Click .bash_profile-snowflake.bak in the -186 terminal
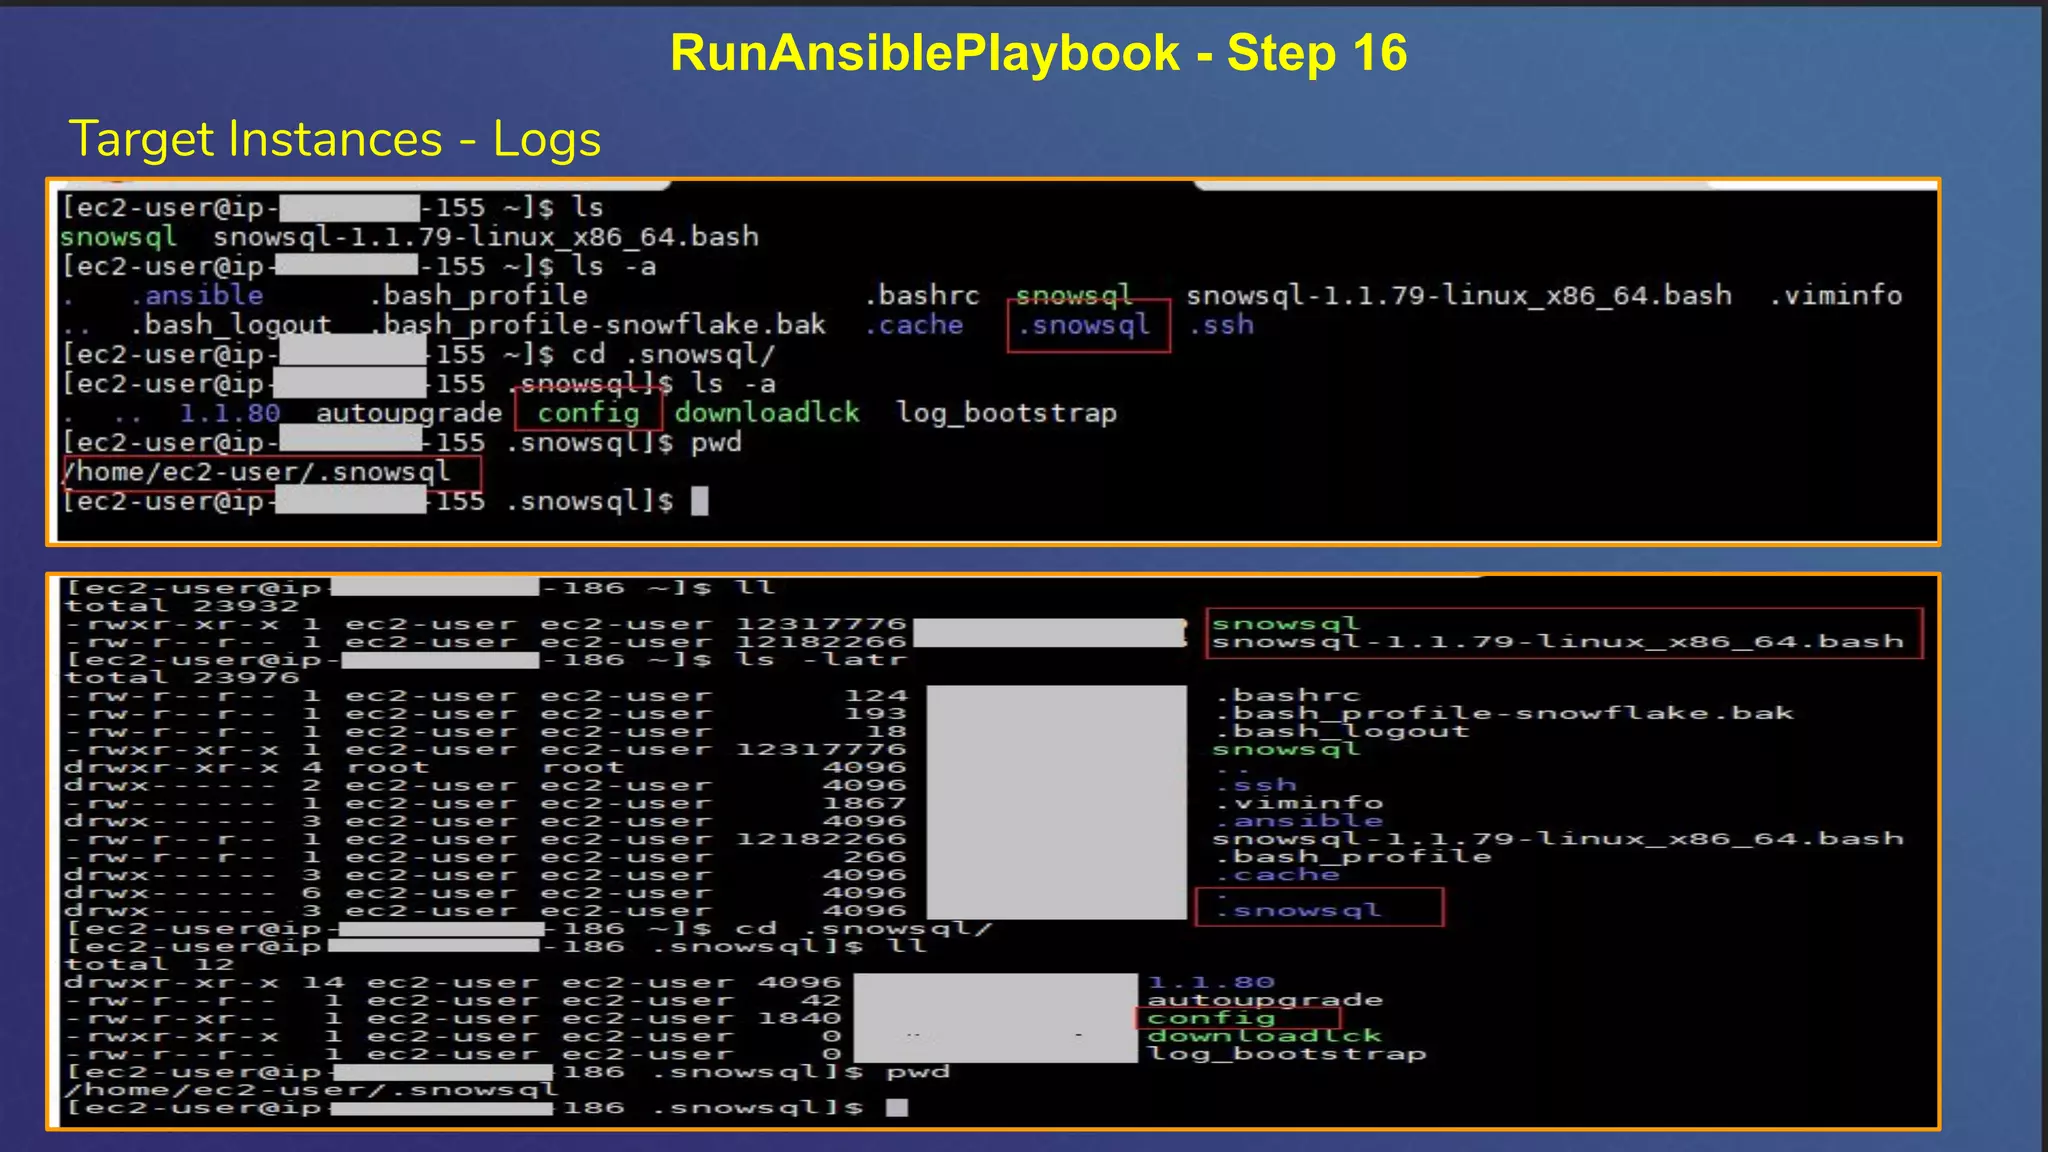 coord(1504,714)
